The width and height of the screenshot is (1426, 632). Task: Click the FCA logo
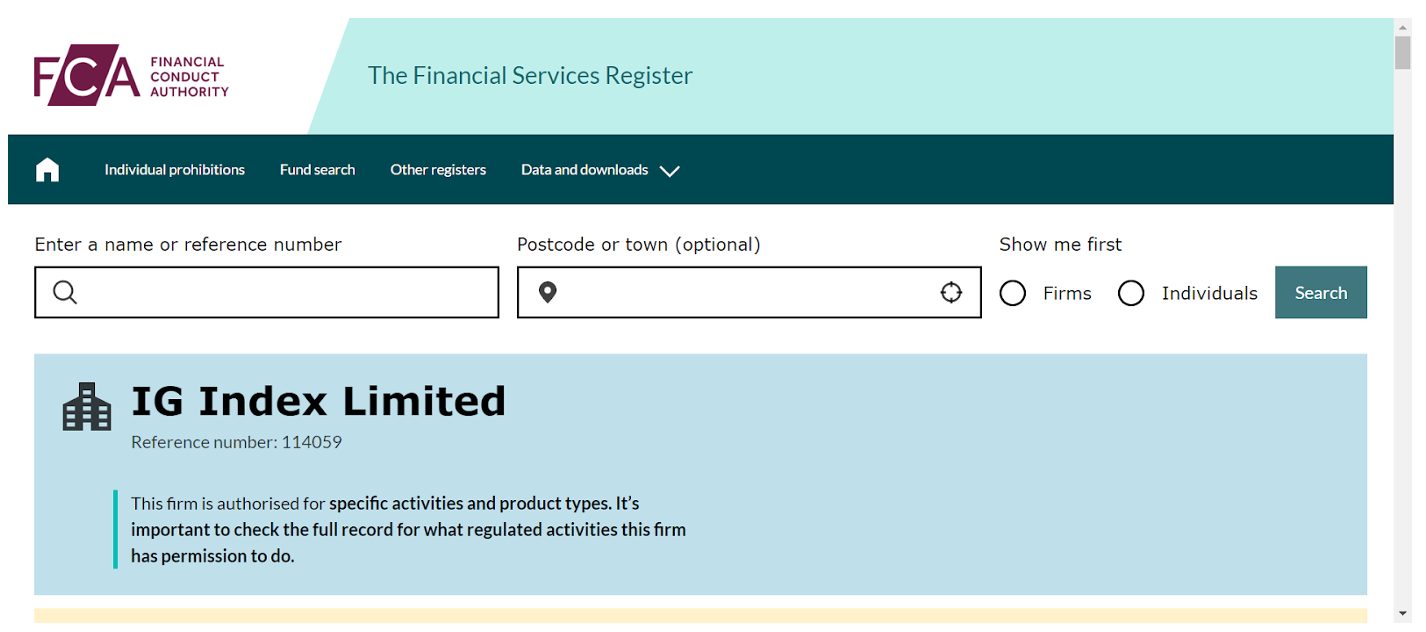(x=131, y=76)
